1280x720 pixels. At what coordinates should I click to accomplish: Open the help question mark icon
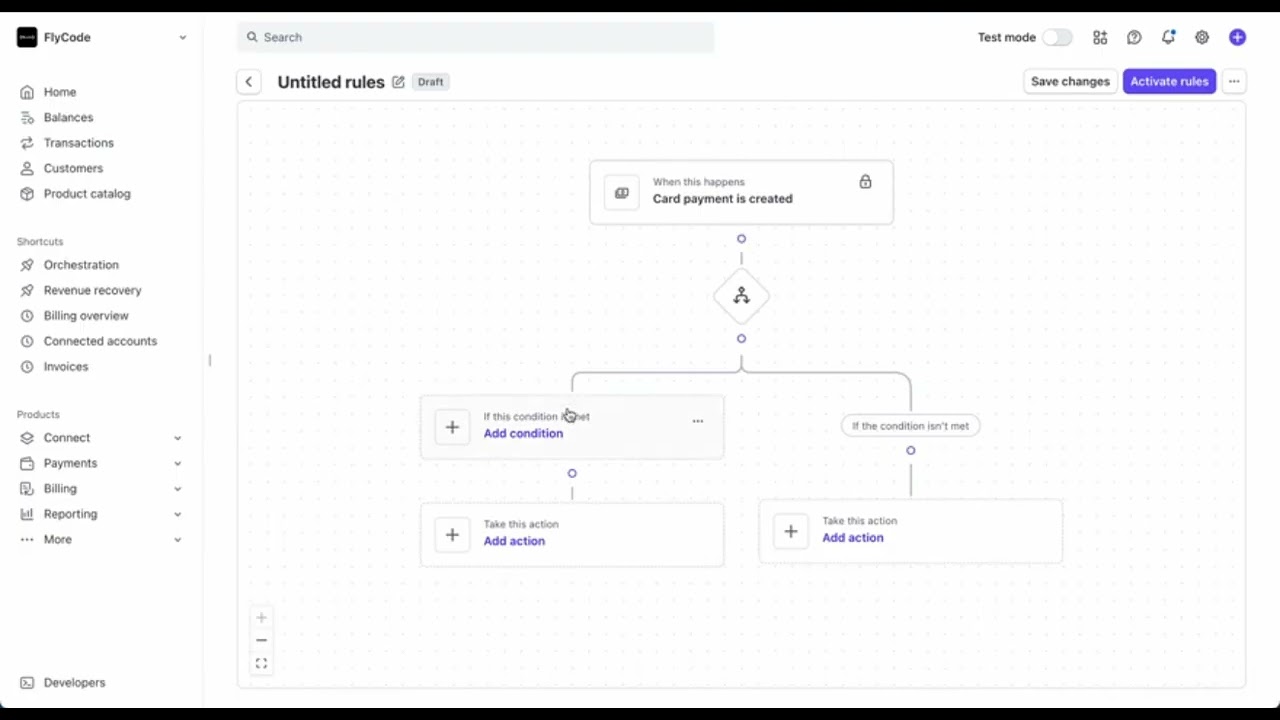click(1134, 37)
